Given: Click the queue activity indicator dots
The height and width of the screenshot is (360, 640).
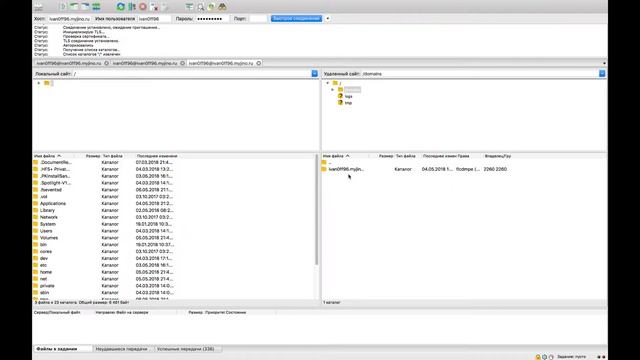Looking at the screenshot, I should (x=601, y=357).
